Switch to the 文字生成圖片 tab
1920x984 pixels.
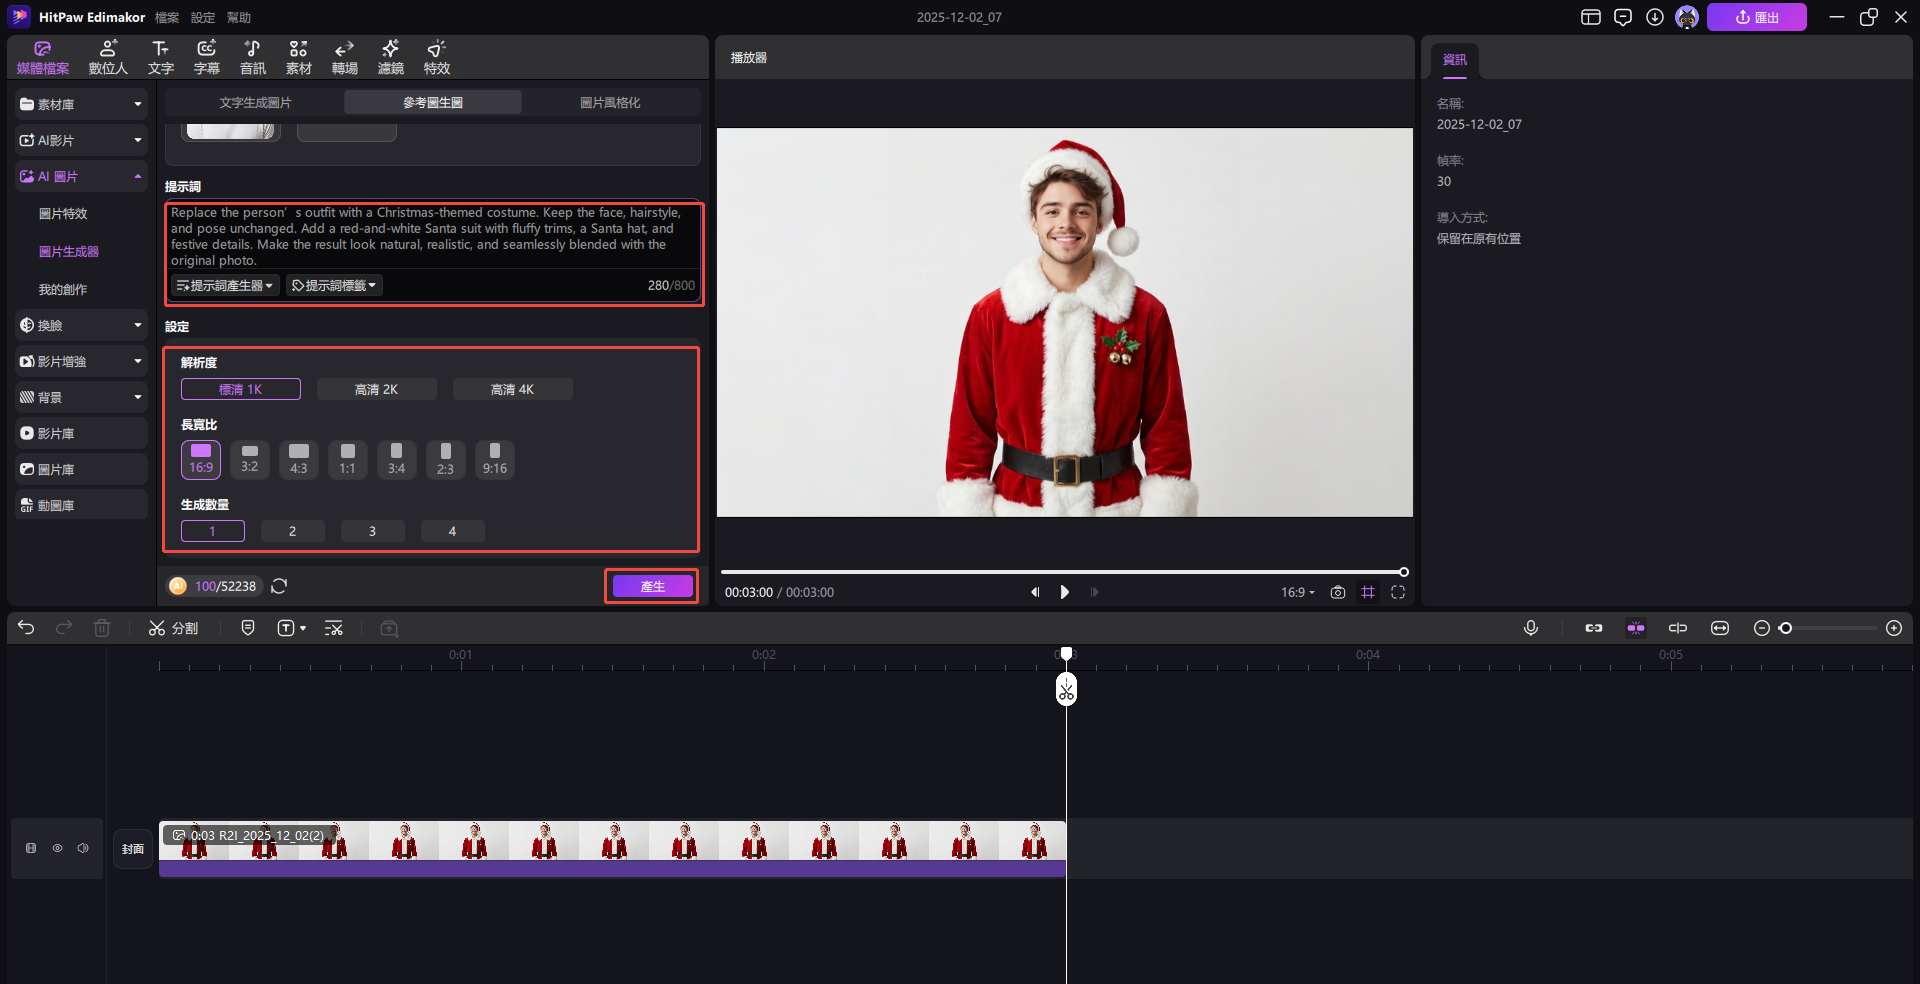click(x=255, y=103)
